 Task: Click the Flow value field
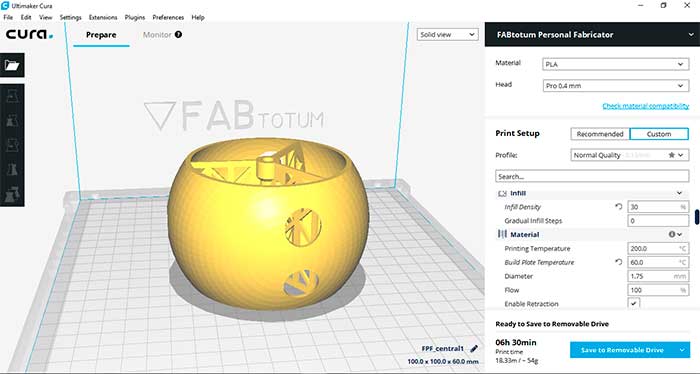click(x=658, y=290)
